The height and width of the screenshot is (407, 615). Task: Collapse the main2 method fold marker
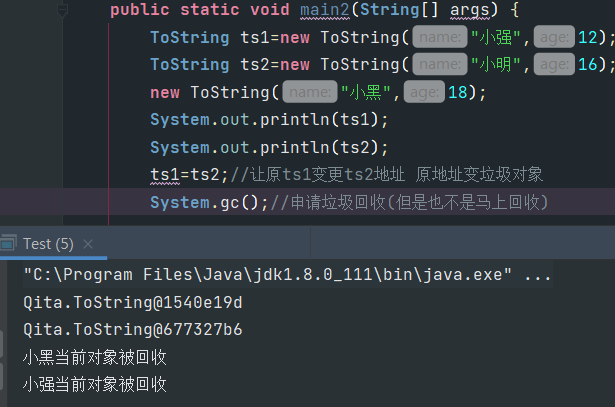click(x=63, y=11)
